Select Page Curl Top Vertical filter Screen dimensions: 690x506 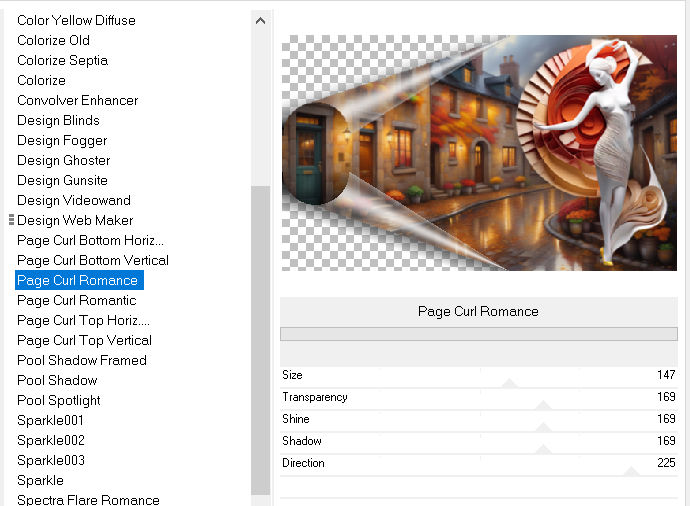click(x=84, y=340)
